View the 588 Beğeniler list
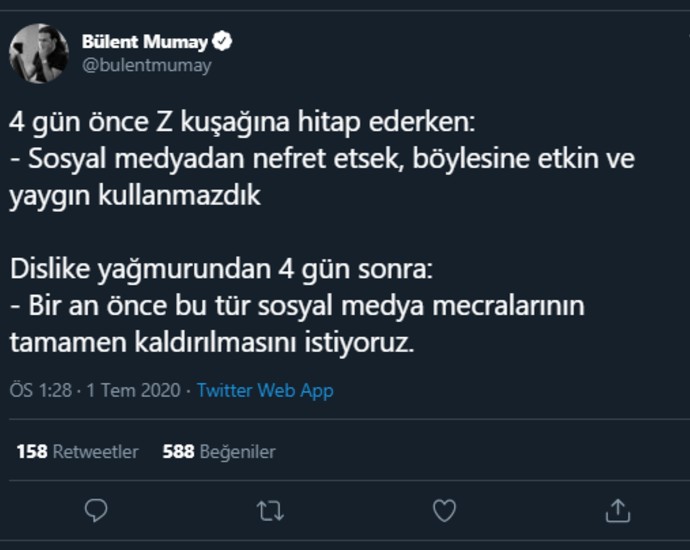Image resolution: width=690 pixels, height=550 pixels. point(218,452)
